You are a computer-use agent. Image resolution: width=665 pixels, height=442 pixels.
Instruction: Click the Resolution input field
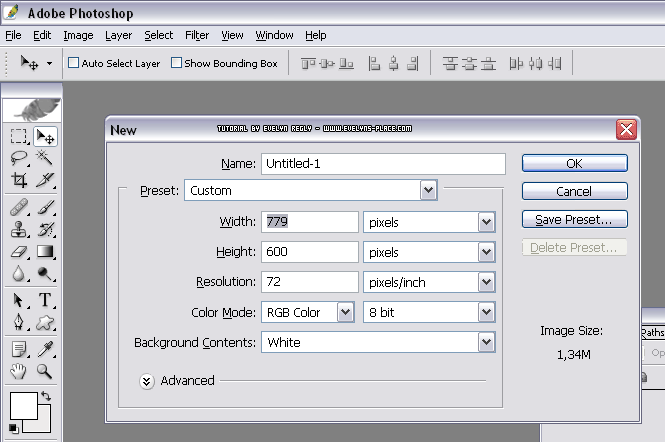click(x=310, y=282)
